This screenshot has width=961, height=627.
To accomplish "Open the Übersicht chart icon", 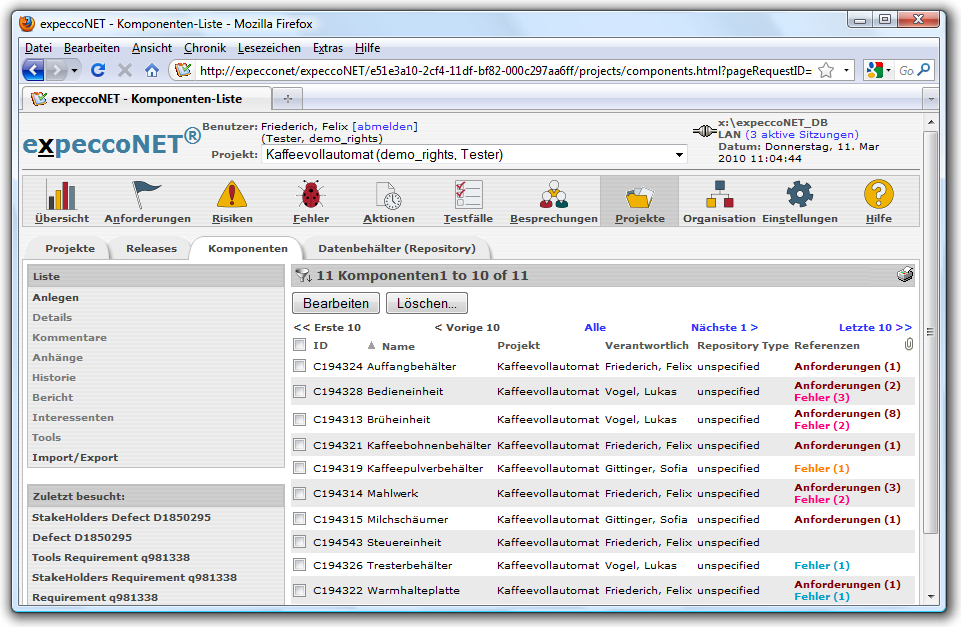I will coord(61,195).
